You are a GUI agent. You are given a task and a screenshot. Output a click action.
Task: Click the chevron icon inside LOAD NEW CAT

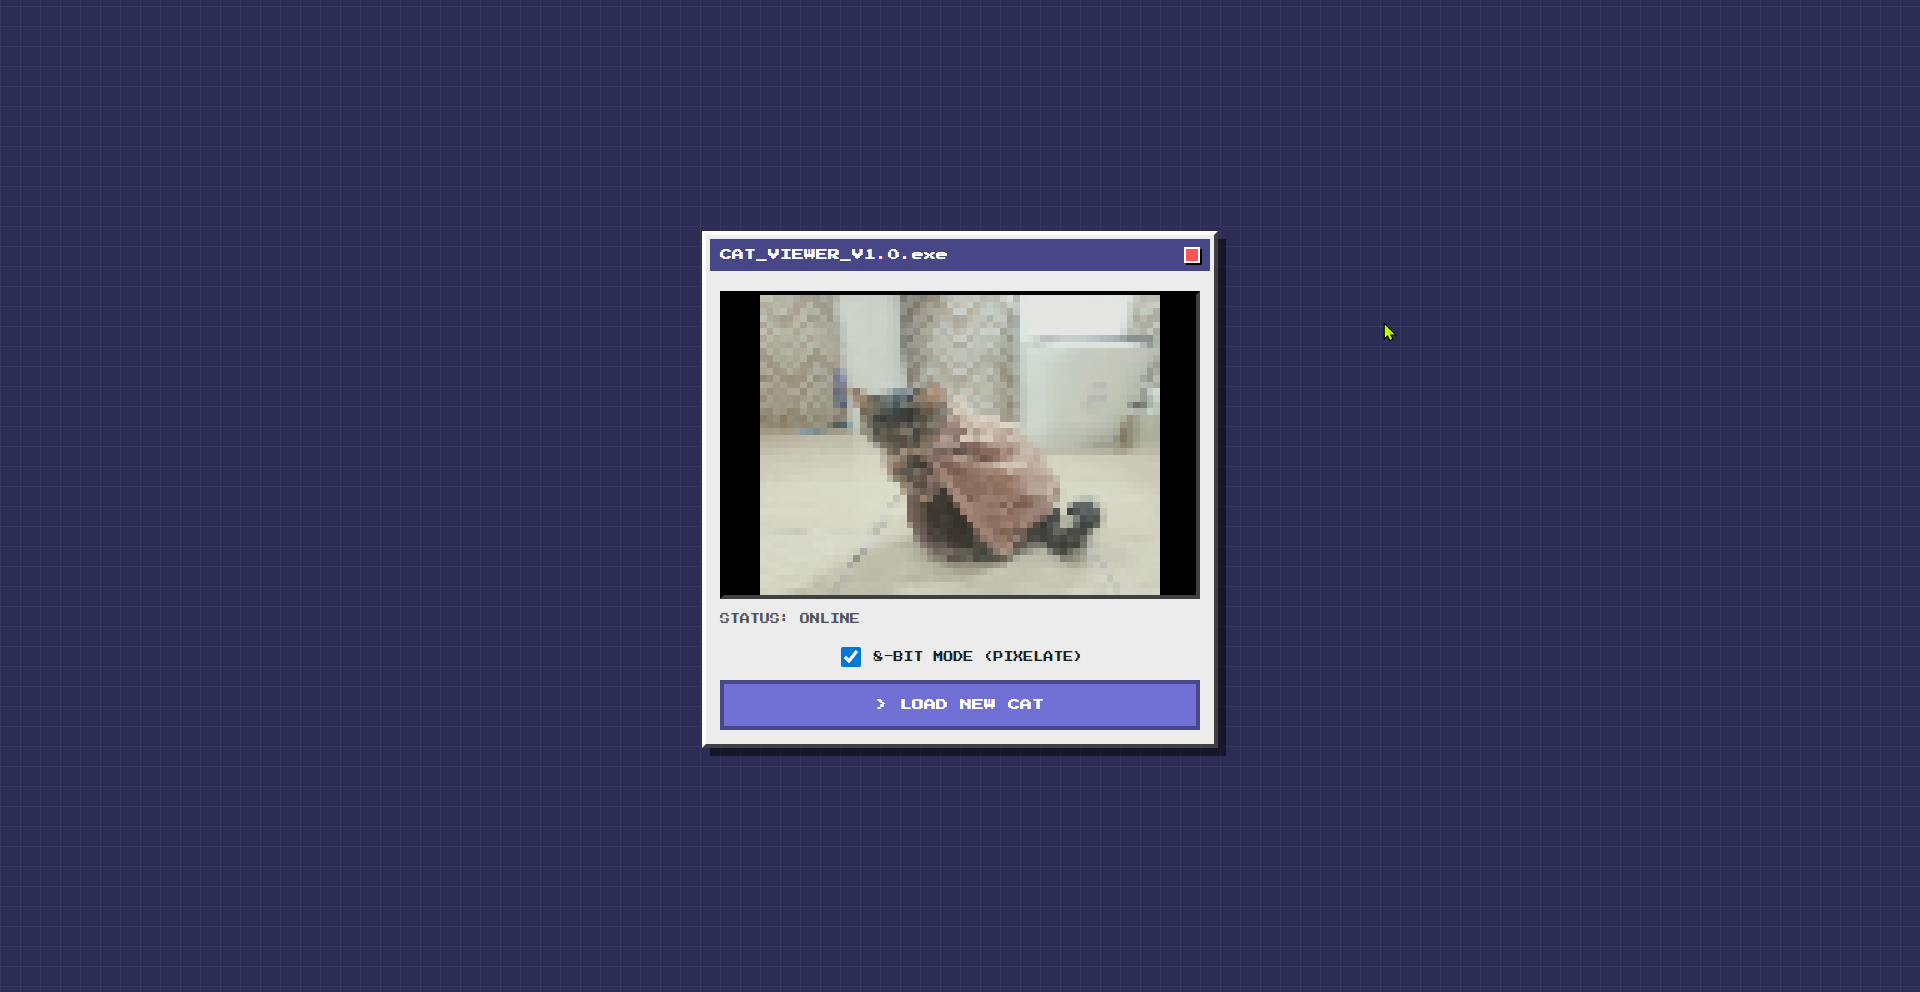pyautogui.click(x=881, y=704)
